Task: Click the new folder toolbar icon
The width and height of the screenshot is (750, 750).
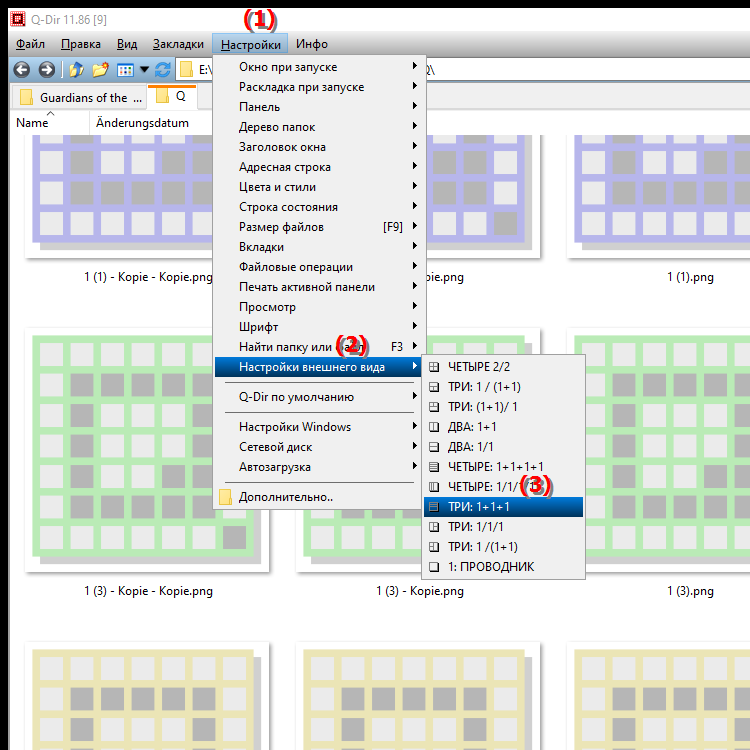Action: (x=100, y=70)
